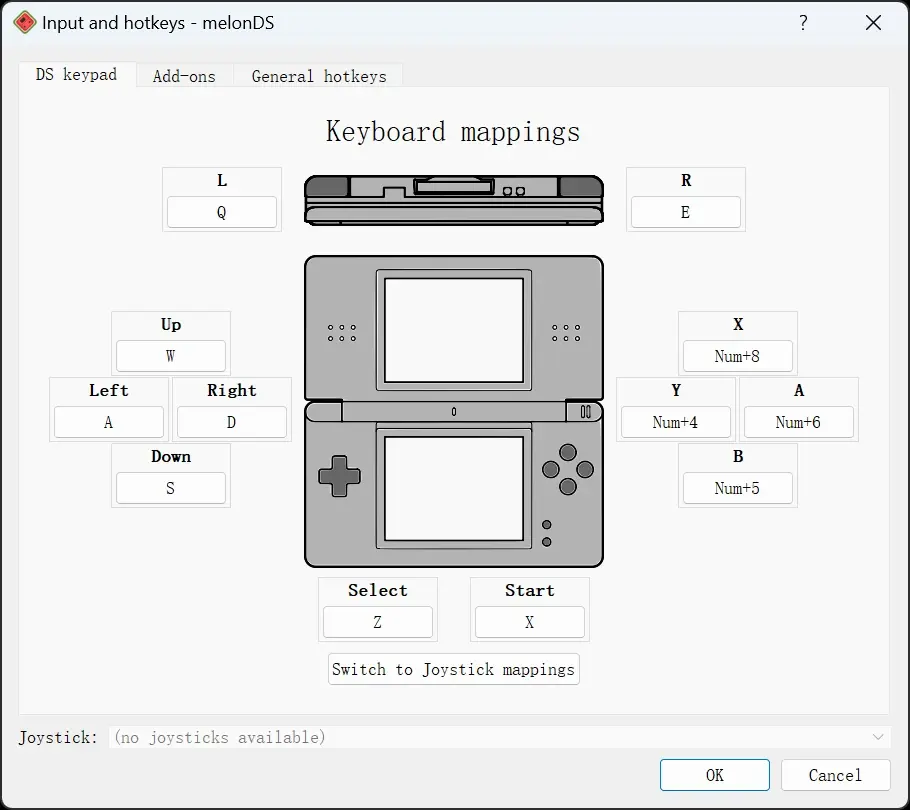The image size is (910, 810).
Task: Click the face buttons on DS illustration
Action: (568, 469)
